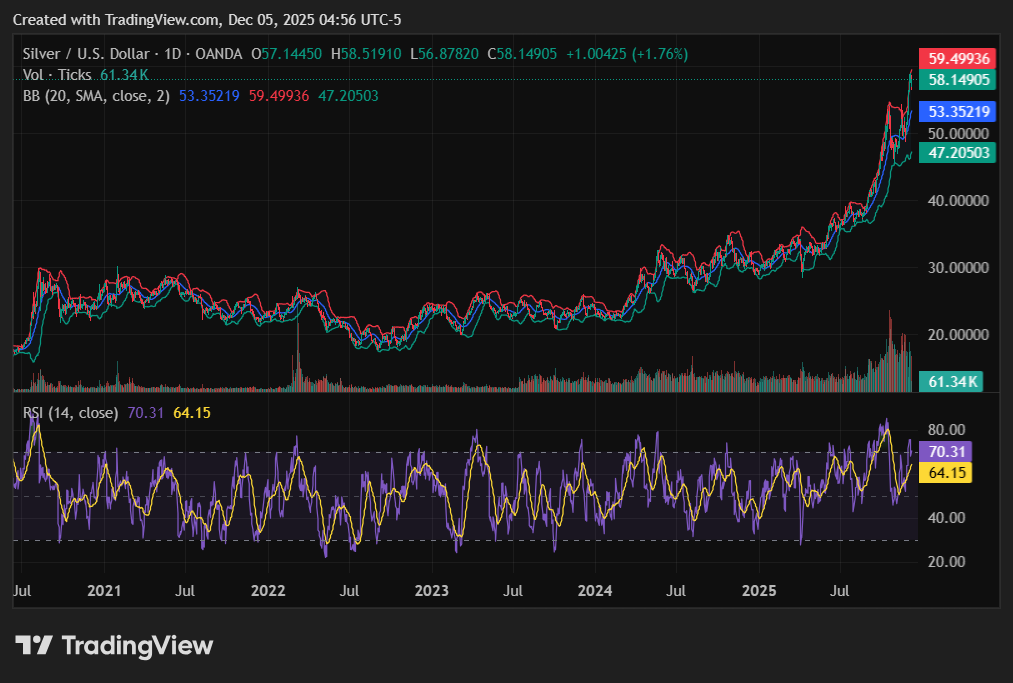Click the red 59.49936 upper band price tag
The image size is (1013, 683).
point(958,58)
